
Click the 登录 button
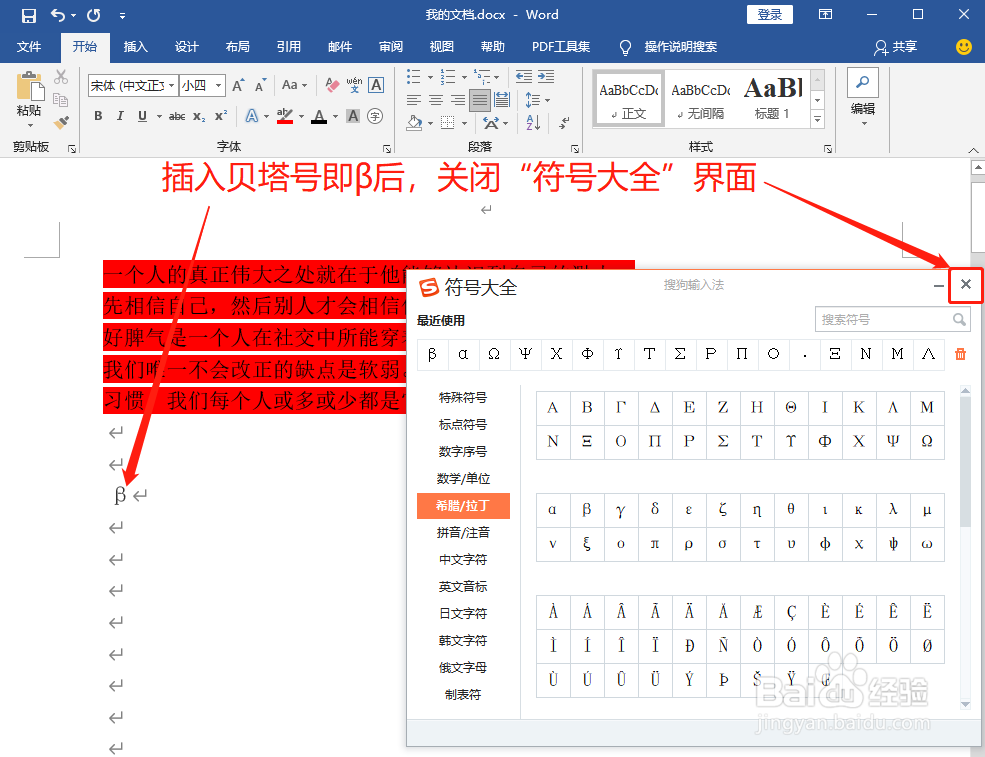tap(769, 14)
